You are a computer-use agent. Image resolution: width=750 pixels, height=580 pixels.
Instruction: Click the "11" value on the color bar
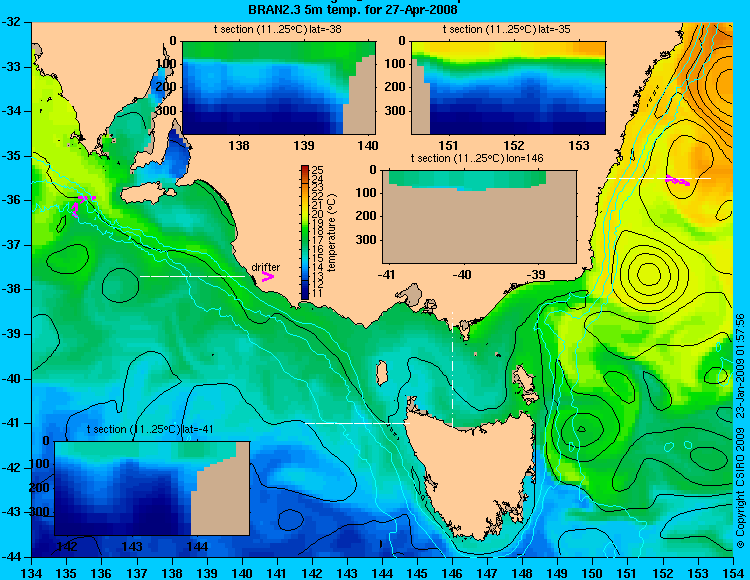(318, 294)
